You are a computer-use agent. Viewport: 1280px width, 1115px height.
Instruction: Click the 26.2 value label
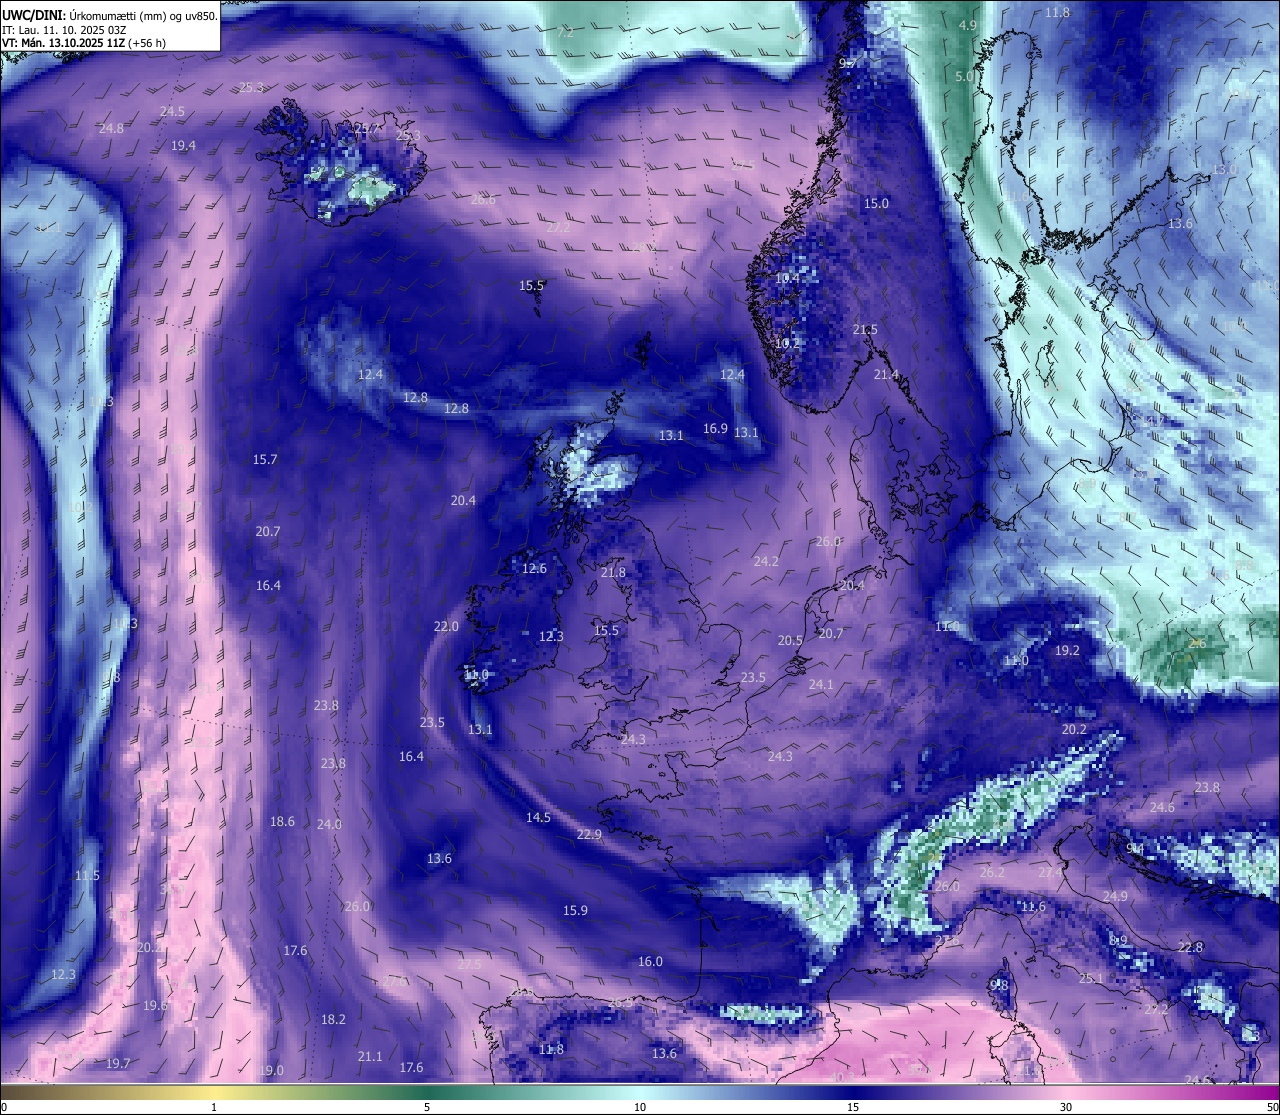[x=992, y=872]
